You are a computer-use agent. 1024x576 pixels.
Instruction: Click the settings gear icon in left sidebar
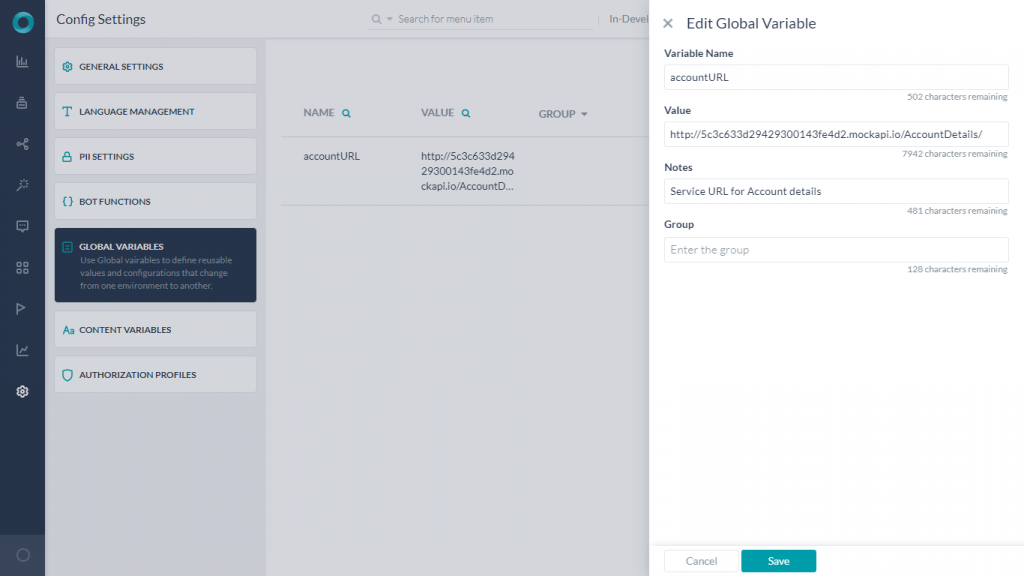tap(22, 391)
